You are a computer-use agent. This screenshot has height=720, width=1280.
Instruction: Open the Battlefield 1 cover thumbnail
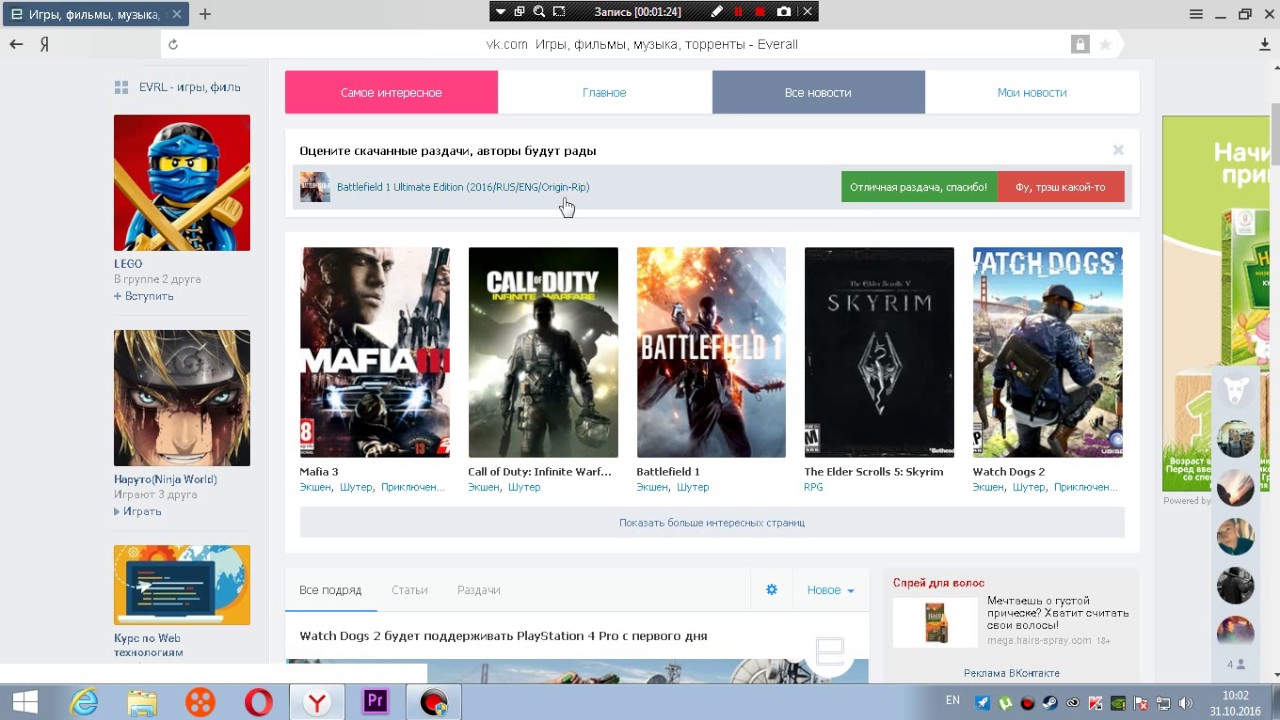711,352
